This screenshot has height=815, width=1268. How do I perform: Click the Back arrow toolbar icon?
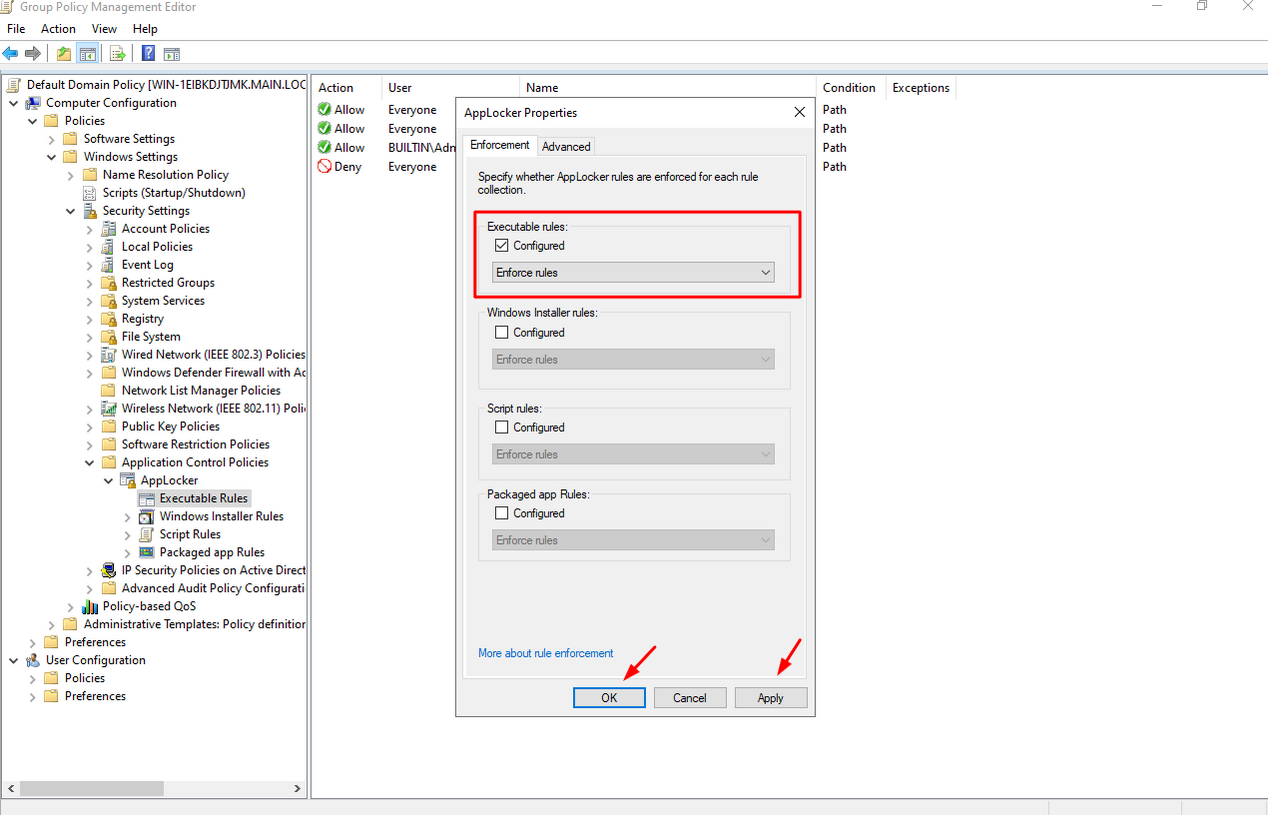pos(11,54)
